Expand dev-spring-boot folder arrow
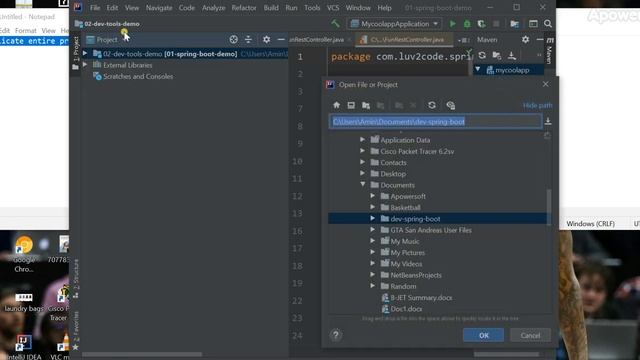The width and height of the screenshot is (640, 360). (x=372, y=218)
